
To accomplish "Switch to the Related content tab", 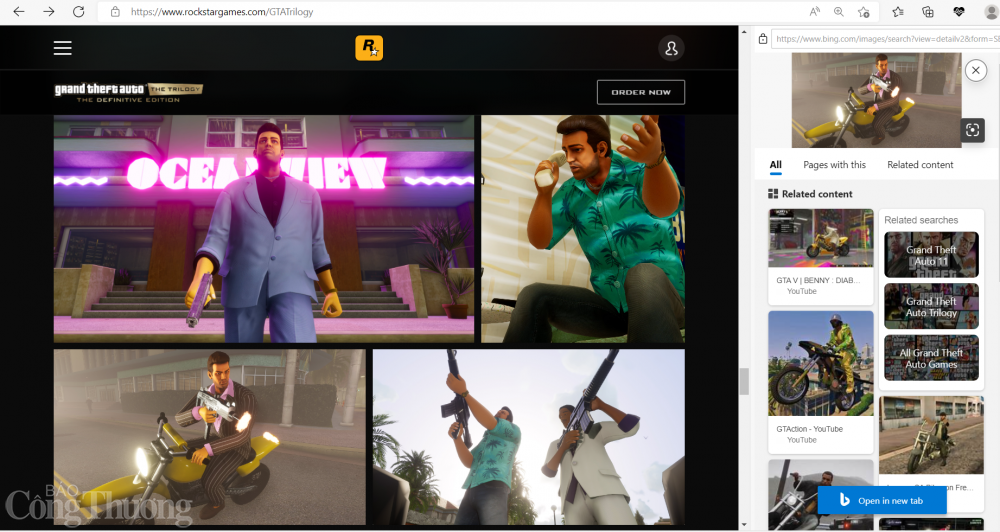I will pos(920,165).
